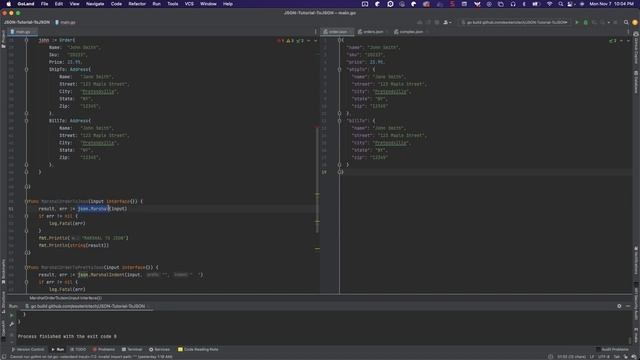The image size is (640, 360).
Task: Click the MarshalOrderToJson breadcrumb below the editor
Action: point(65,298)
